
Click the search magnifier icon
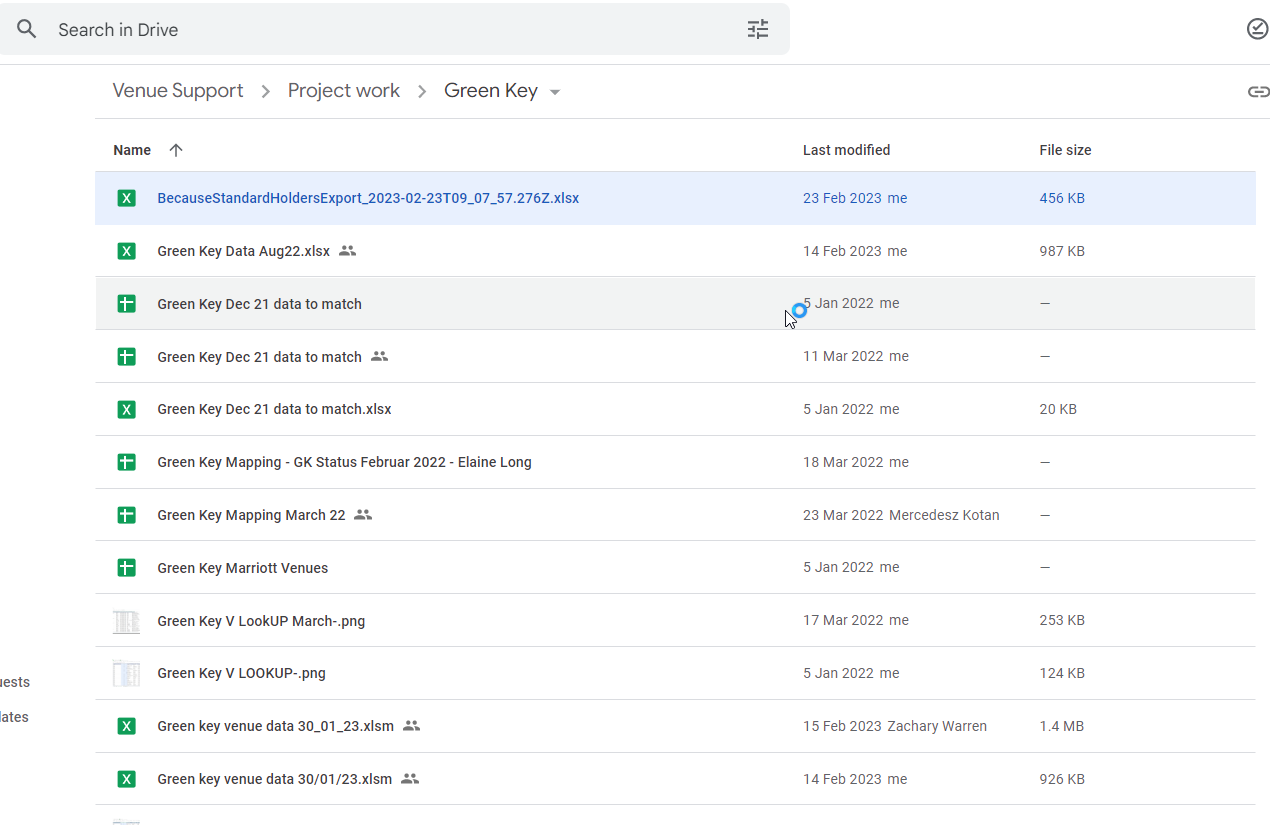point(27,30)
